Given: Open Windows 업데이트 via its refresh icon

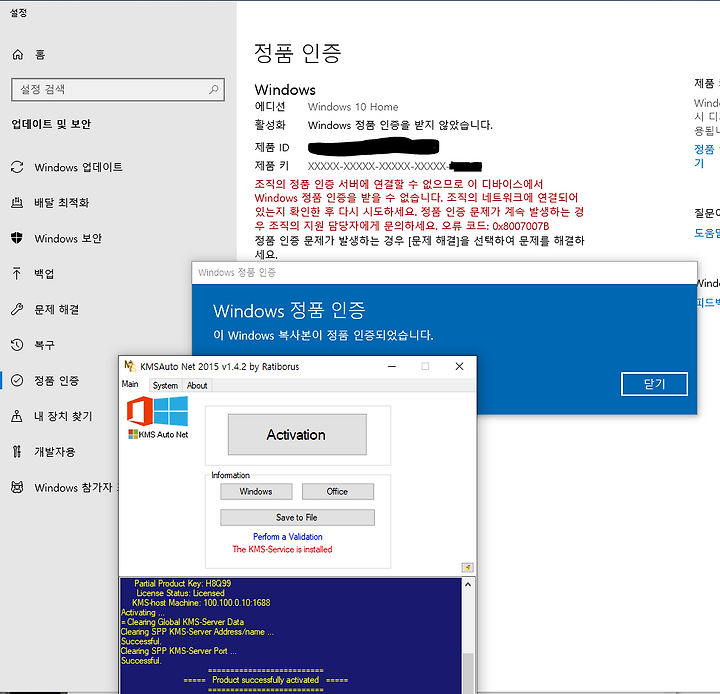Looking at the screenshot, I should [17, 167].
